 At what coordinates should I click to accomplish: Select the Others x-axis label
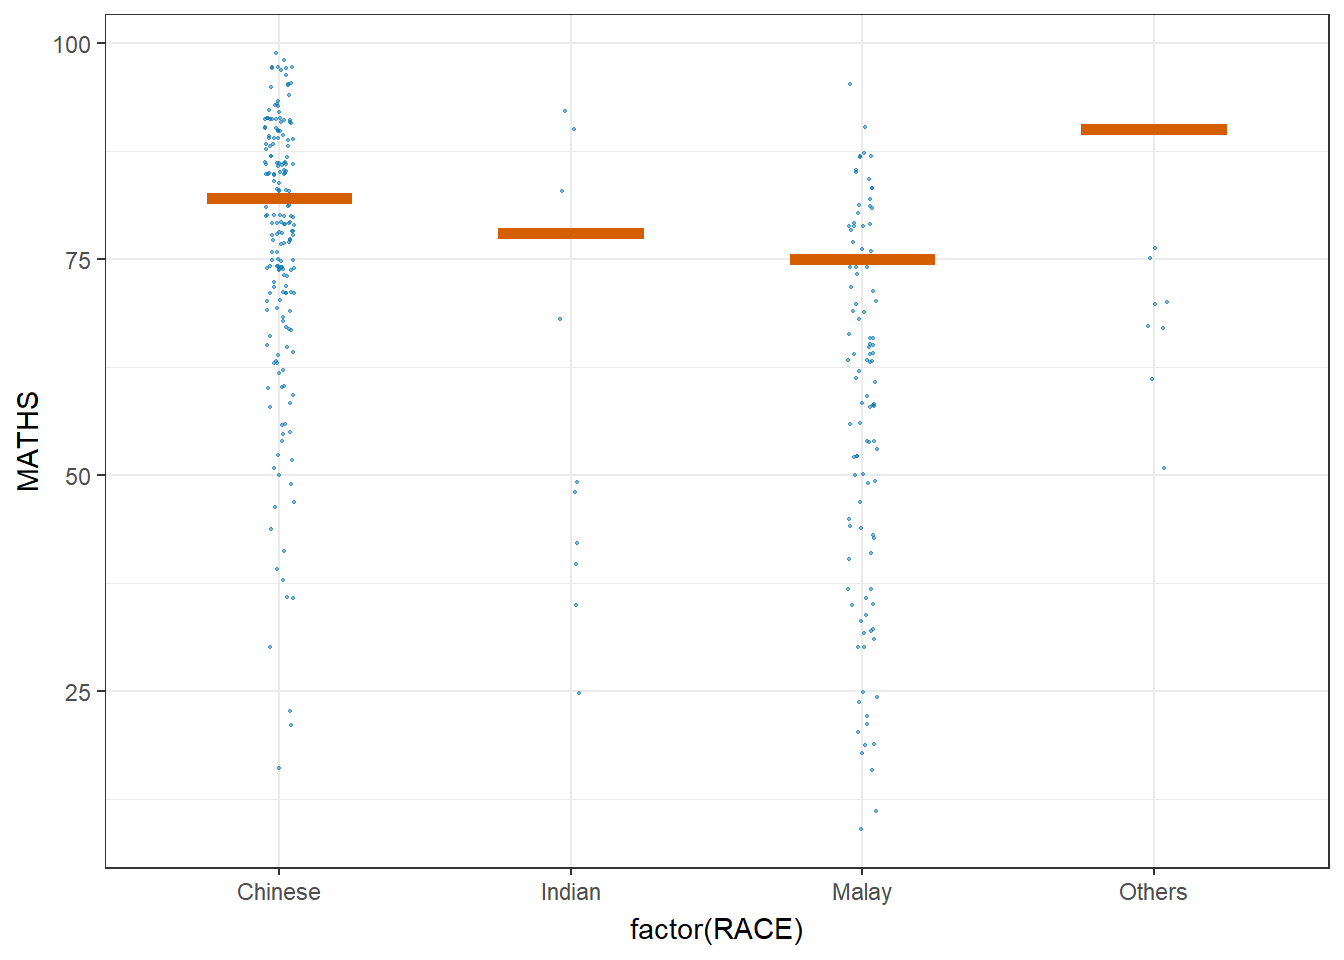click(1153, 892)
